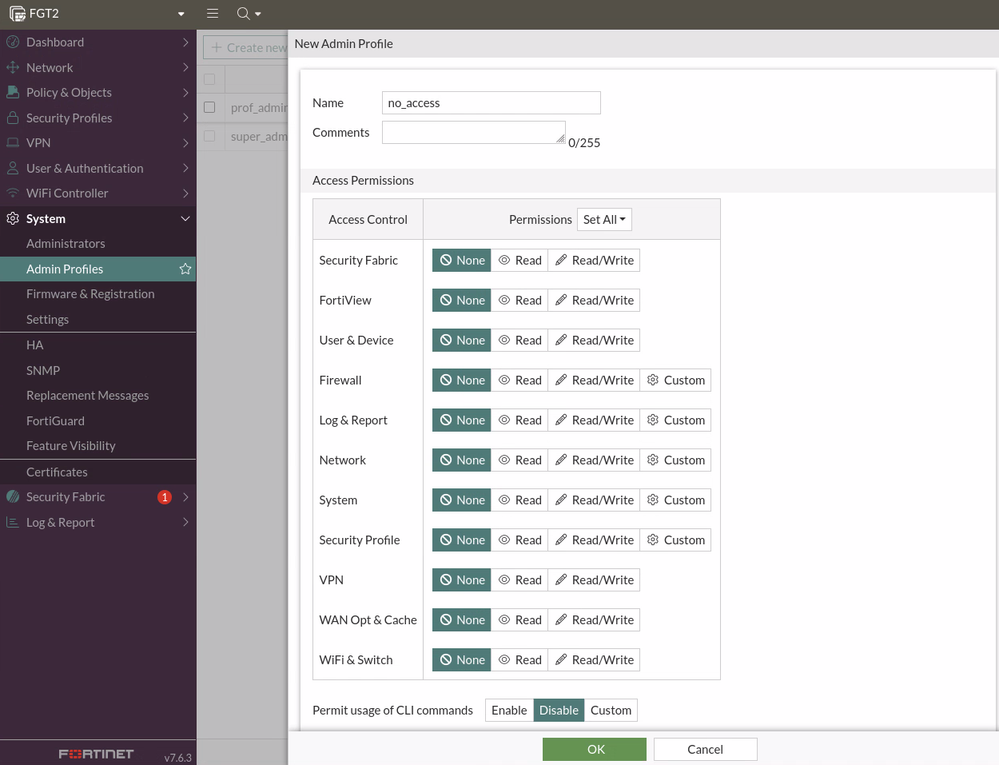Expand the Policy & Objects chevron

click(185, 92)
